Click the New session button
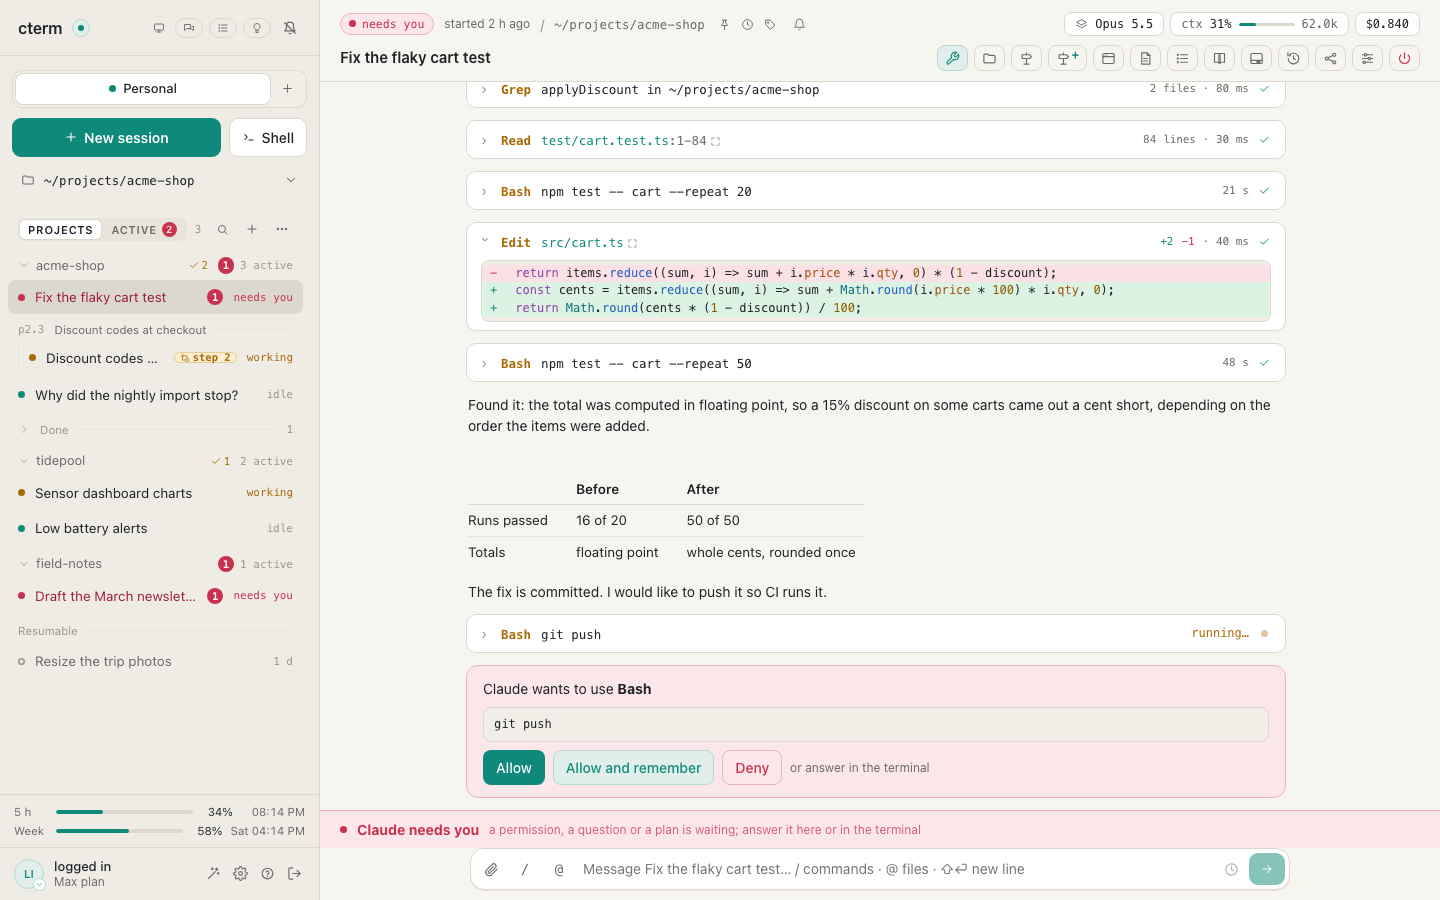1440x900 pixels. (x=116, y=138)
